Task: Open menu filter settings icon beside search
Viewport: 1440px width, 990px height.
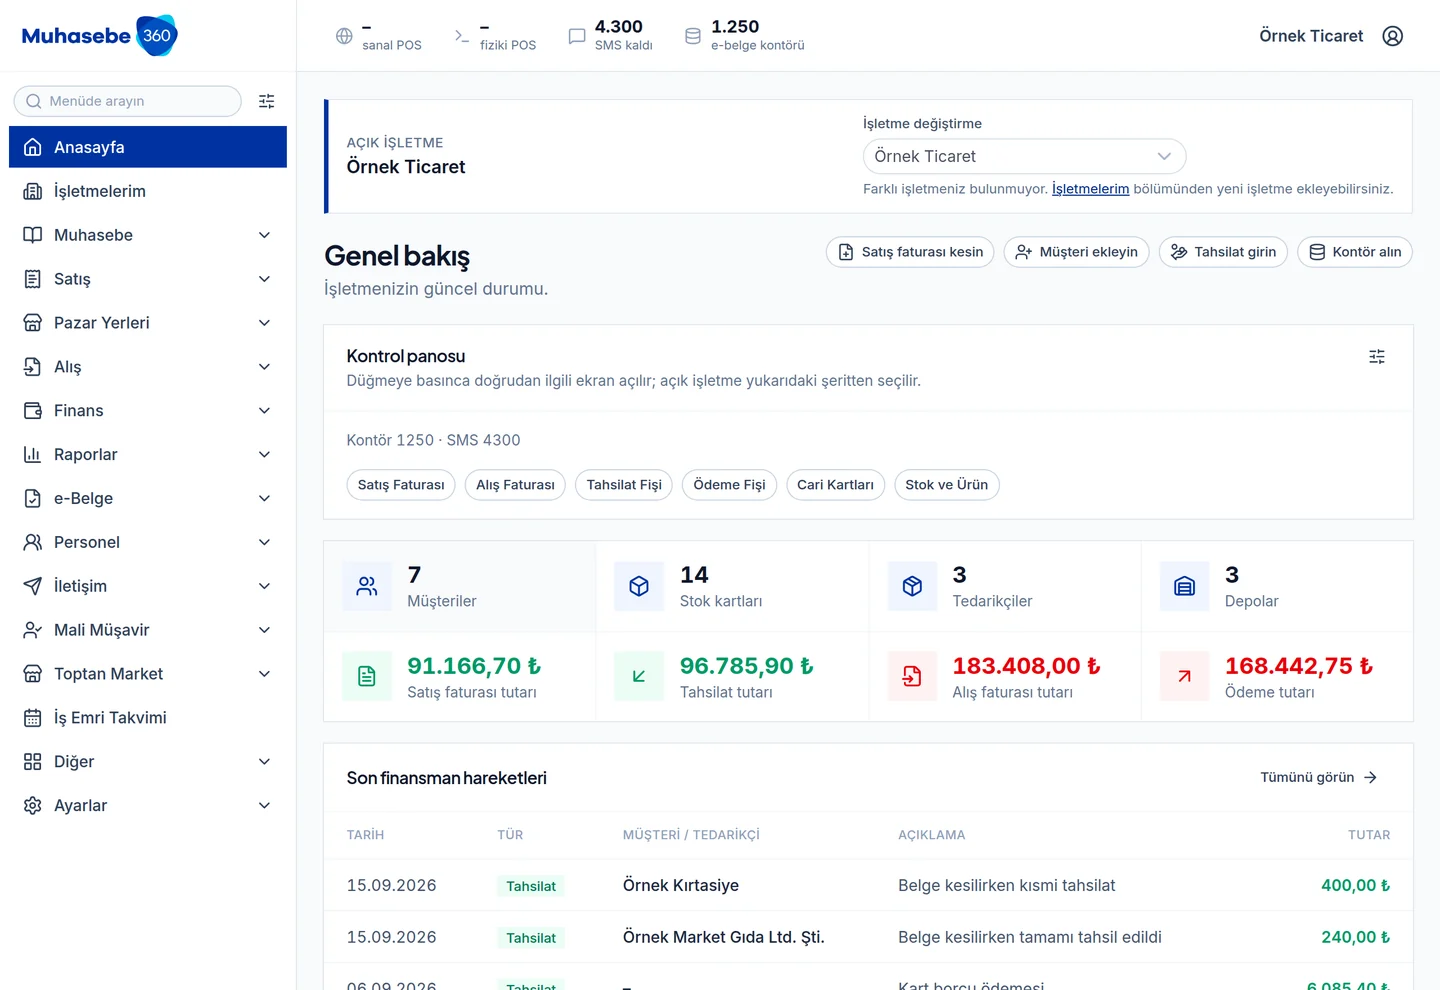Action: tap(267, 101)
